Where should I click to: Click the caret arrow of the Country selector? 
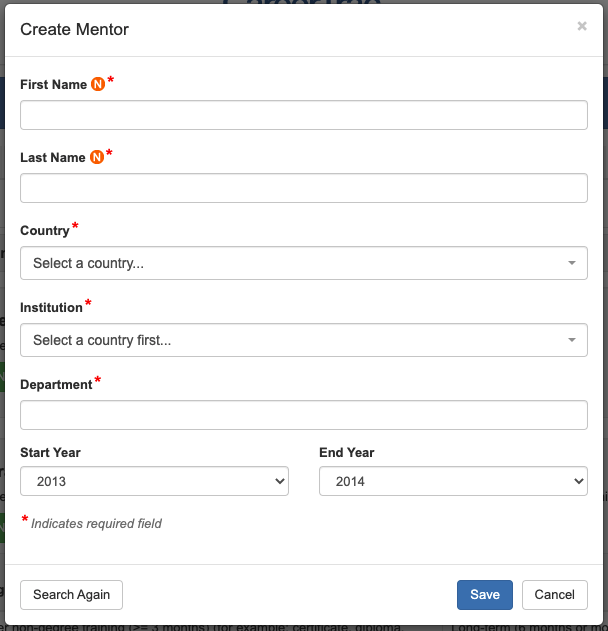click(x=571, y=263)
